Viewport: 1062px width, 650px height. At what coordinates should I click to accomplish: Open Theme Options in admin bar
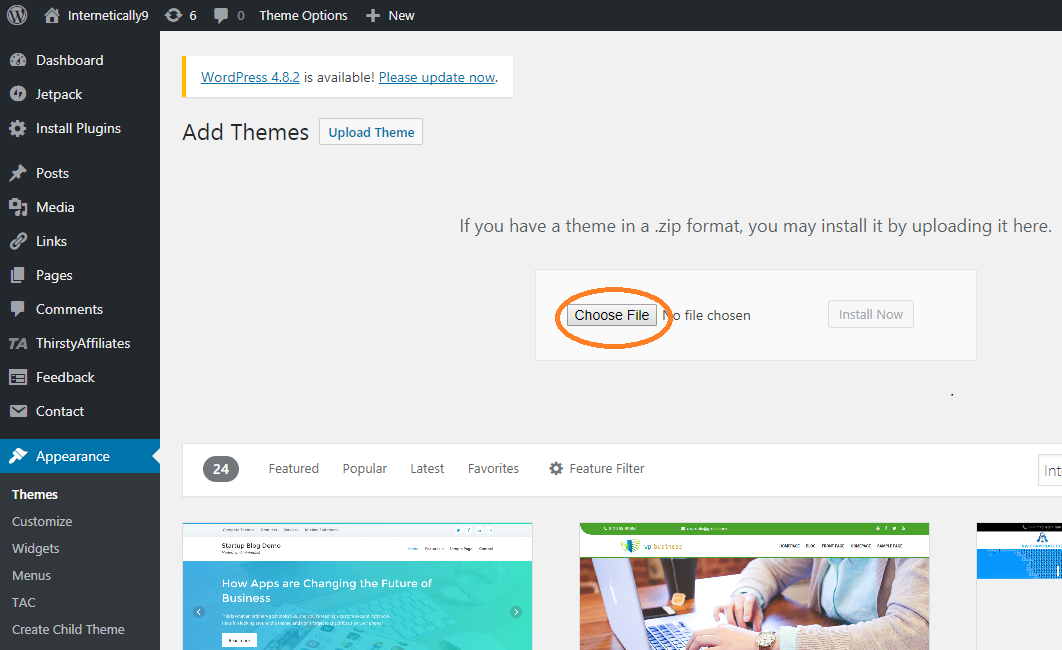point(303,16)
